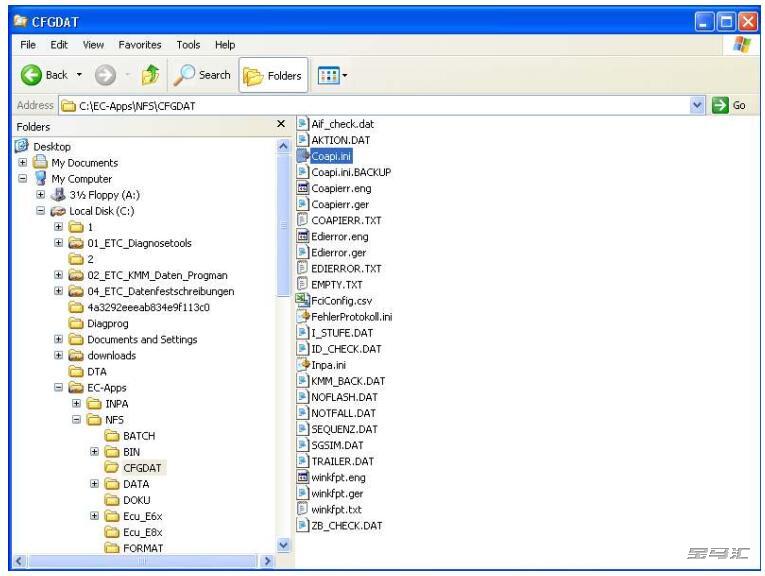The width and height of the screenshot is (765, 576).
Task: Select the winkfpt.eng file icon
Action: (x=303, y=477)
